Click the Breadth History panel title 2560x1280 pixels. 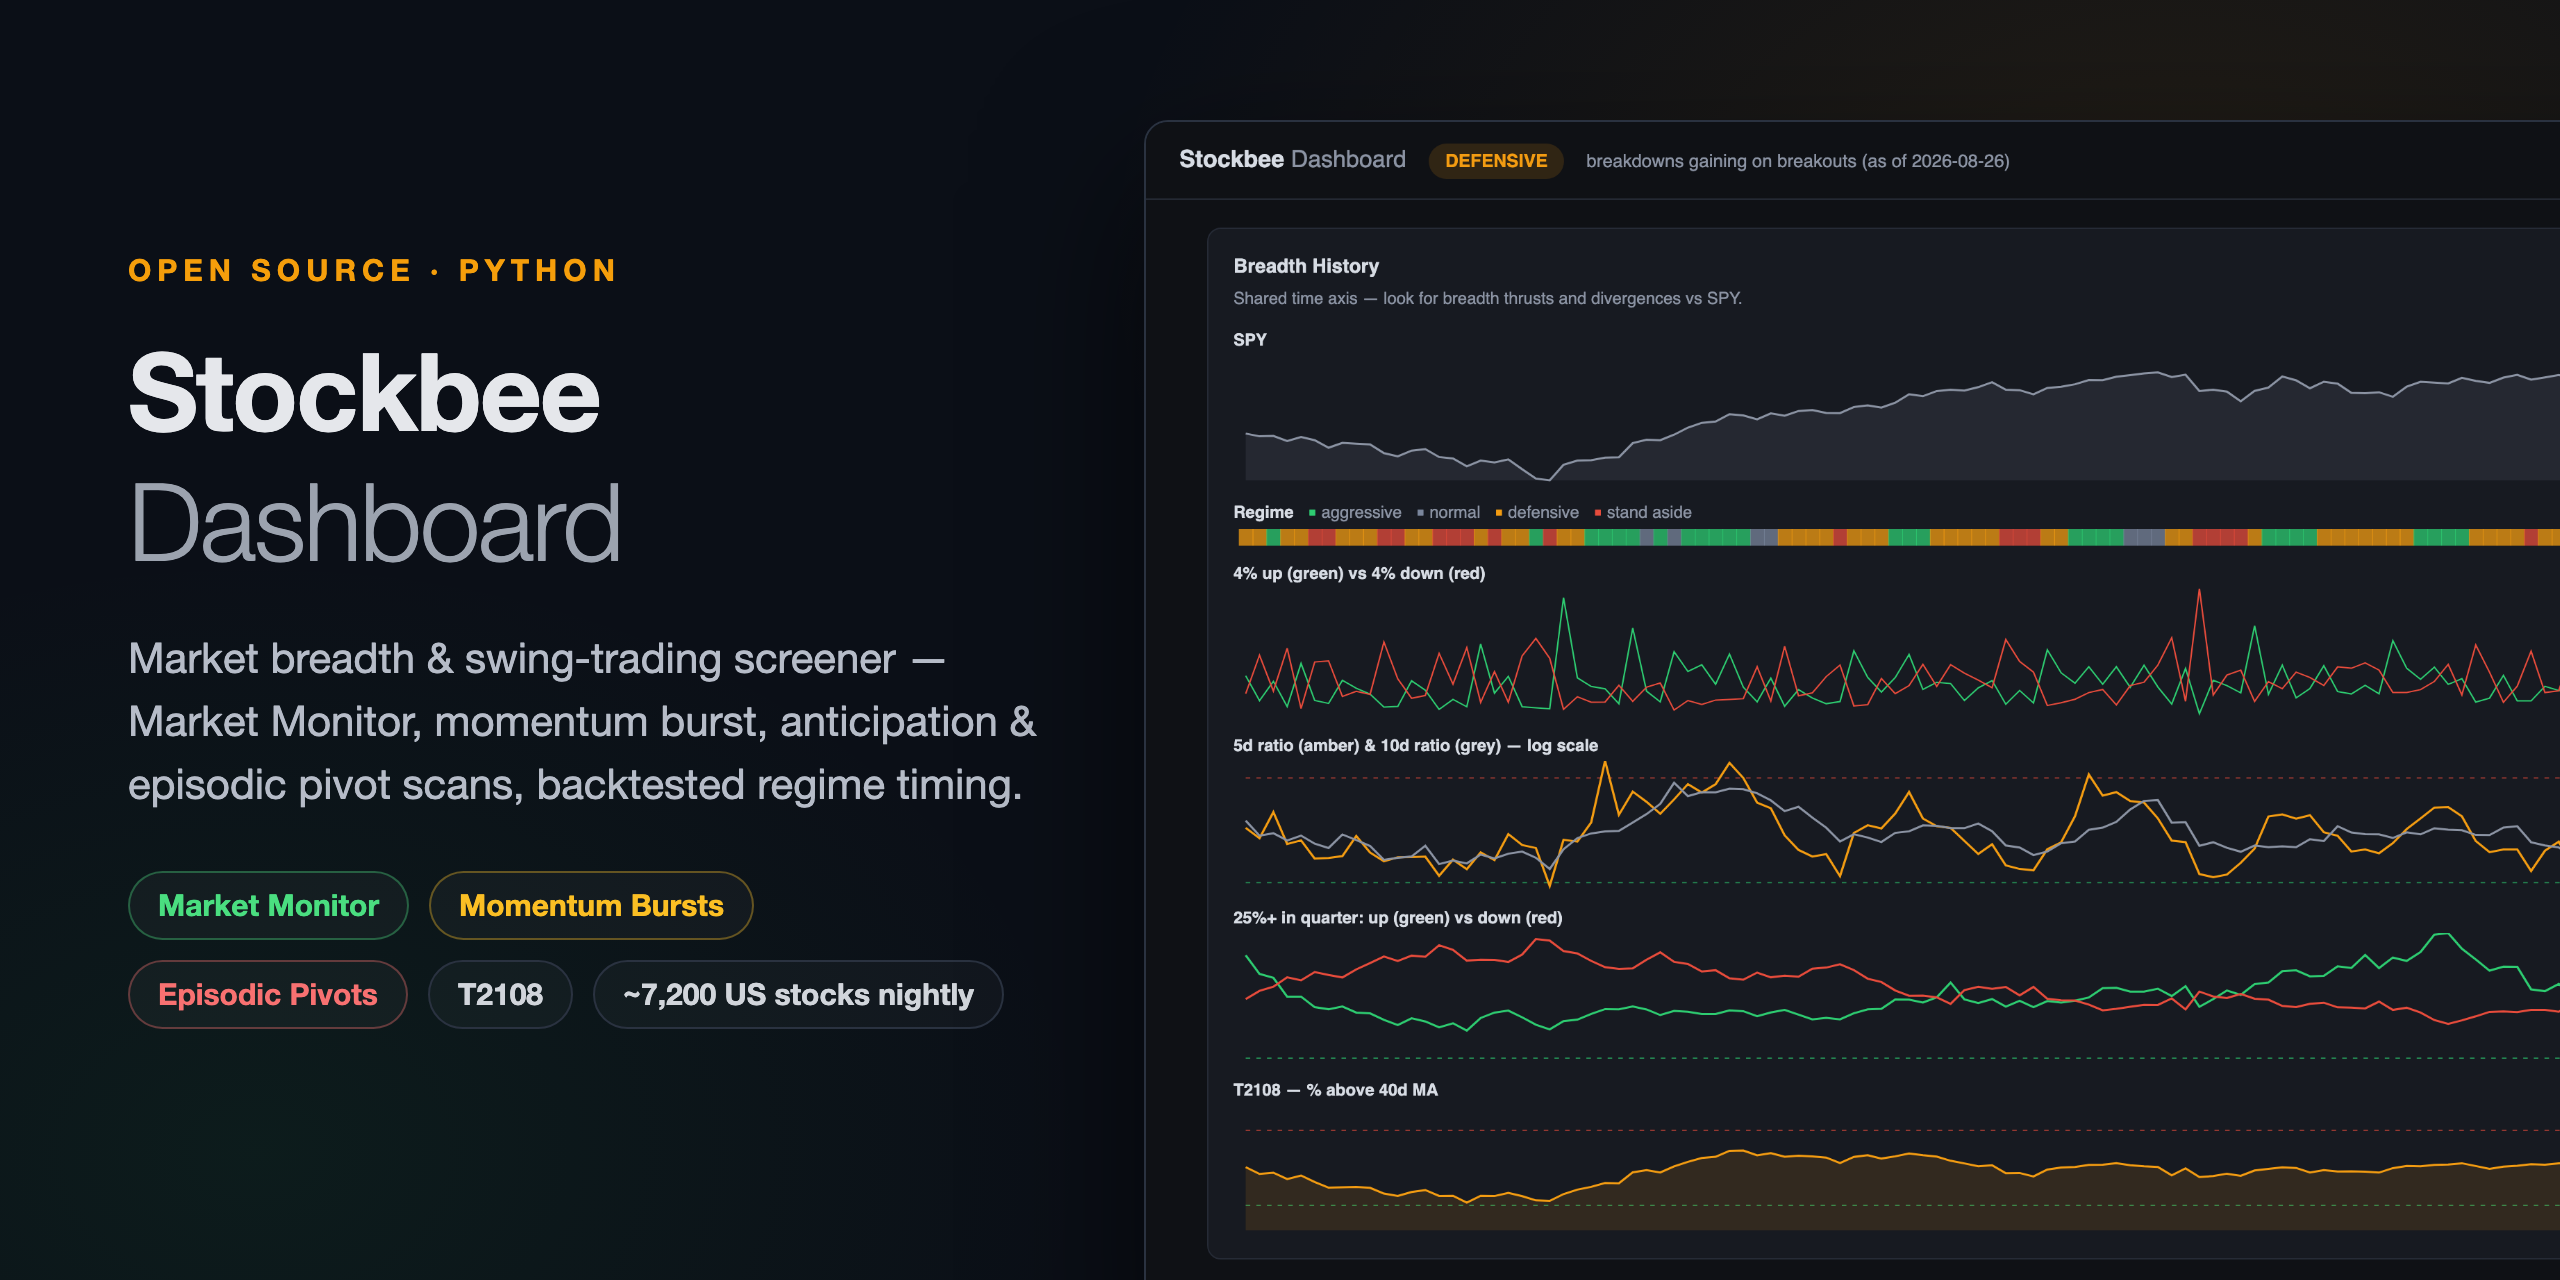[x=1306, y=266]
